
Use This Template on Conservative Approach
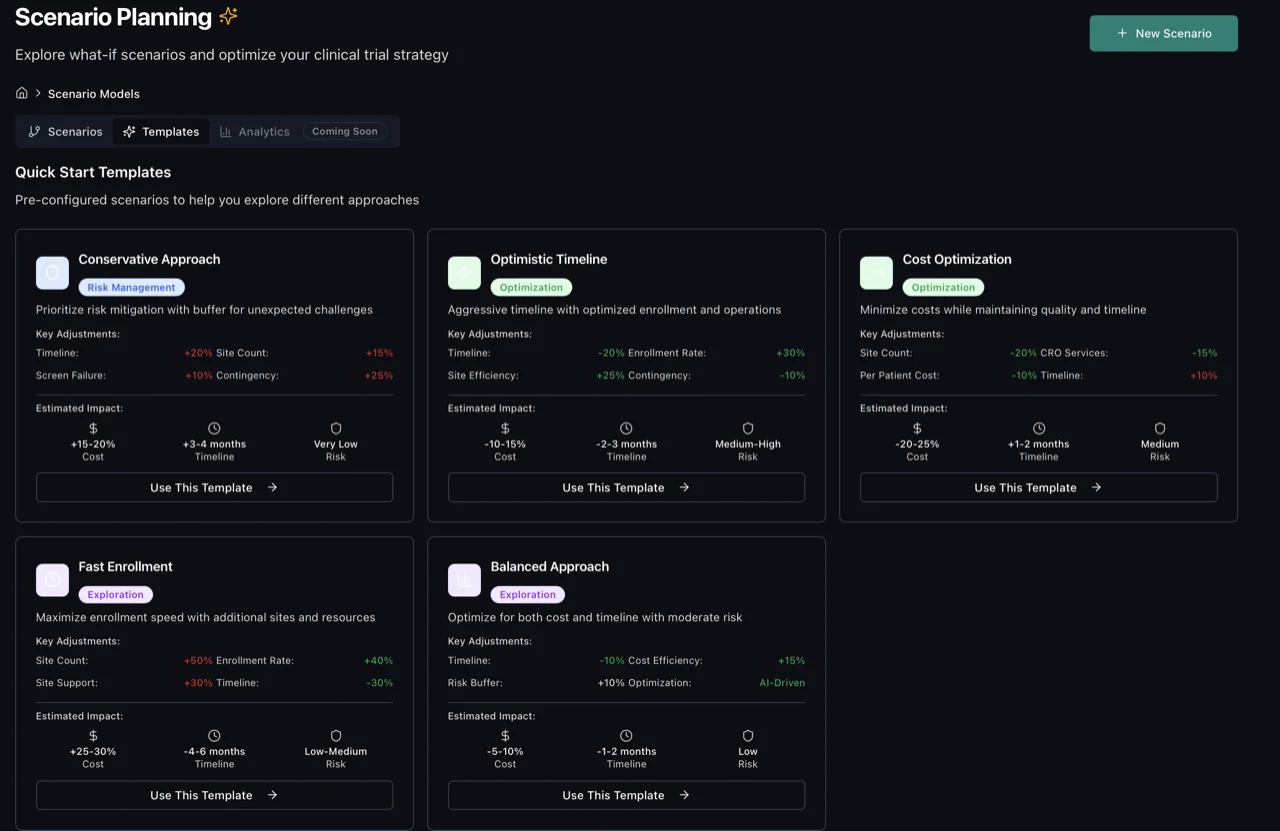pyautogui.click(x=214, y=487)
